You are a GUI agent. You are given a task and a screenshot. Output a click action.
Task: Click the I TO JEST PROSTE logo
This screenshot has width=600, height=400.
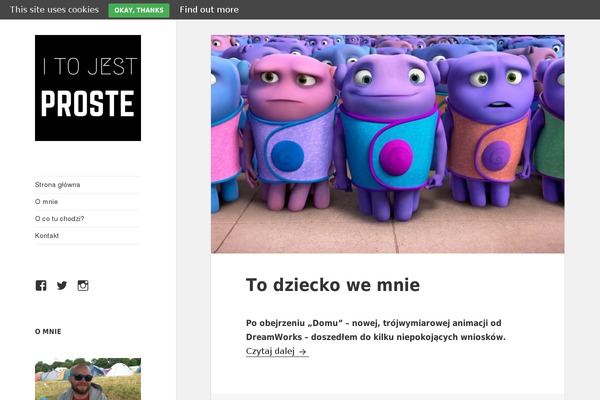pyautogui.click(x=88, y=88)
